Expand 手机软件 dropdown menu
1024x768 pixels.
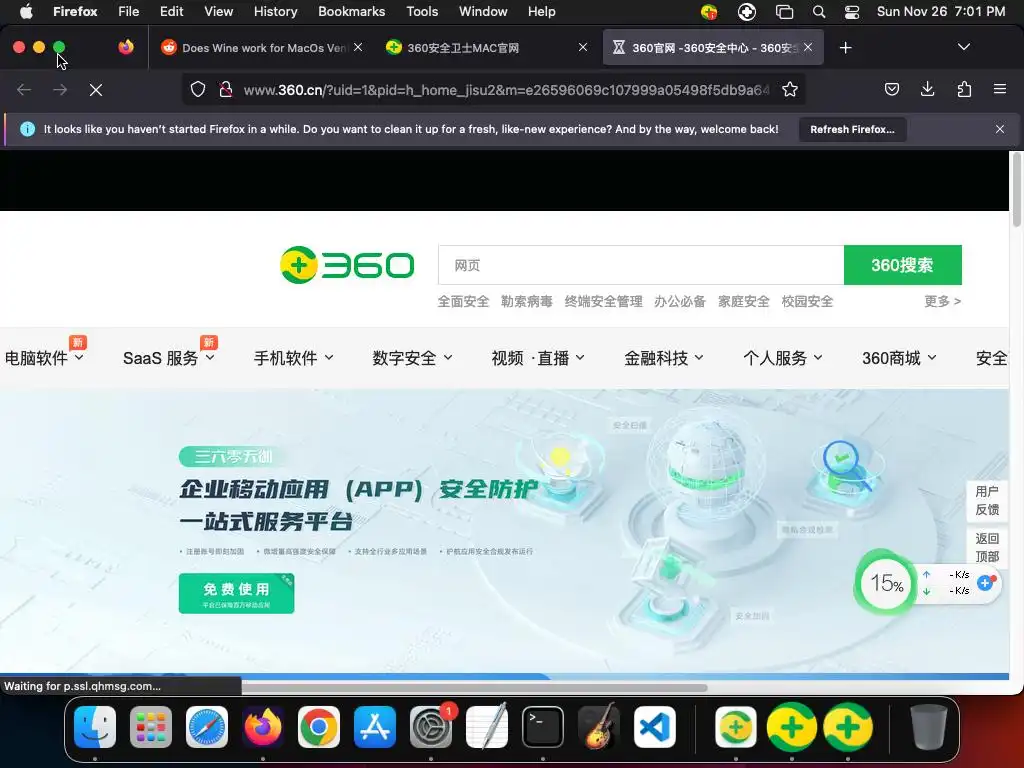pyautogui.click(x=293, y=358)
